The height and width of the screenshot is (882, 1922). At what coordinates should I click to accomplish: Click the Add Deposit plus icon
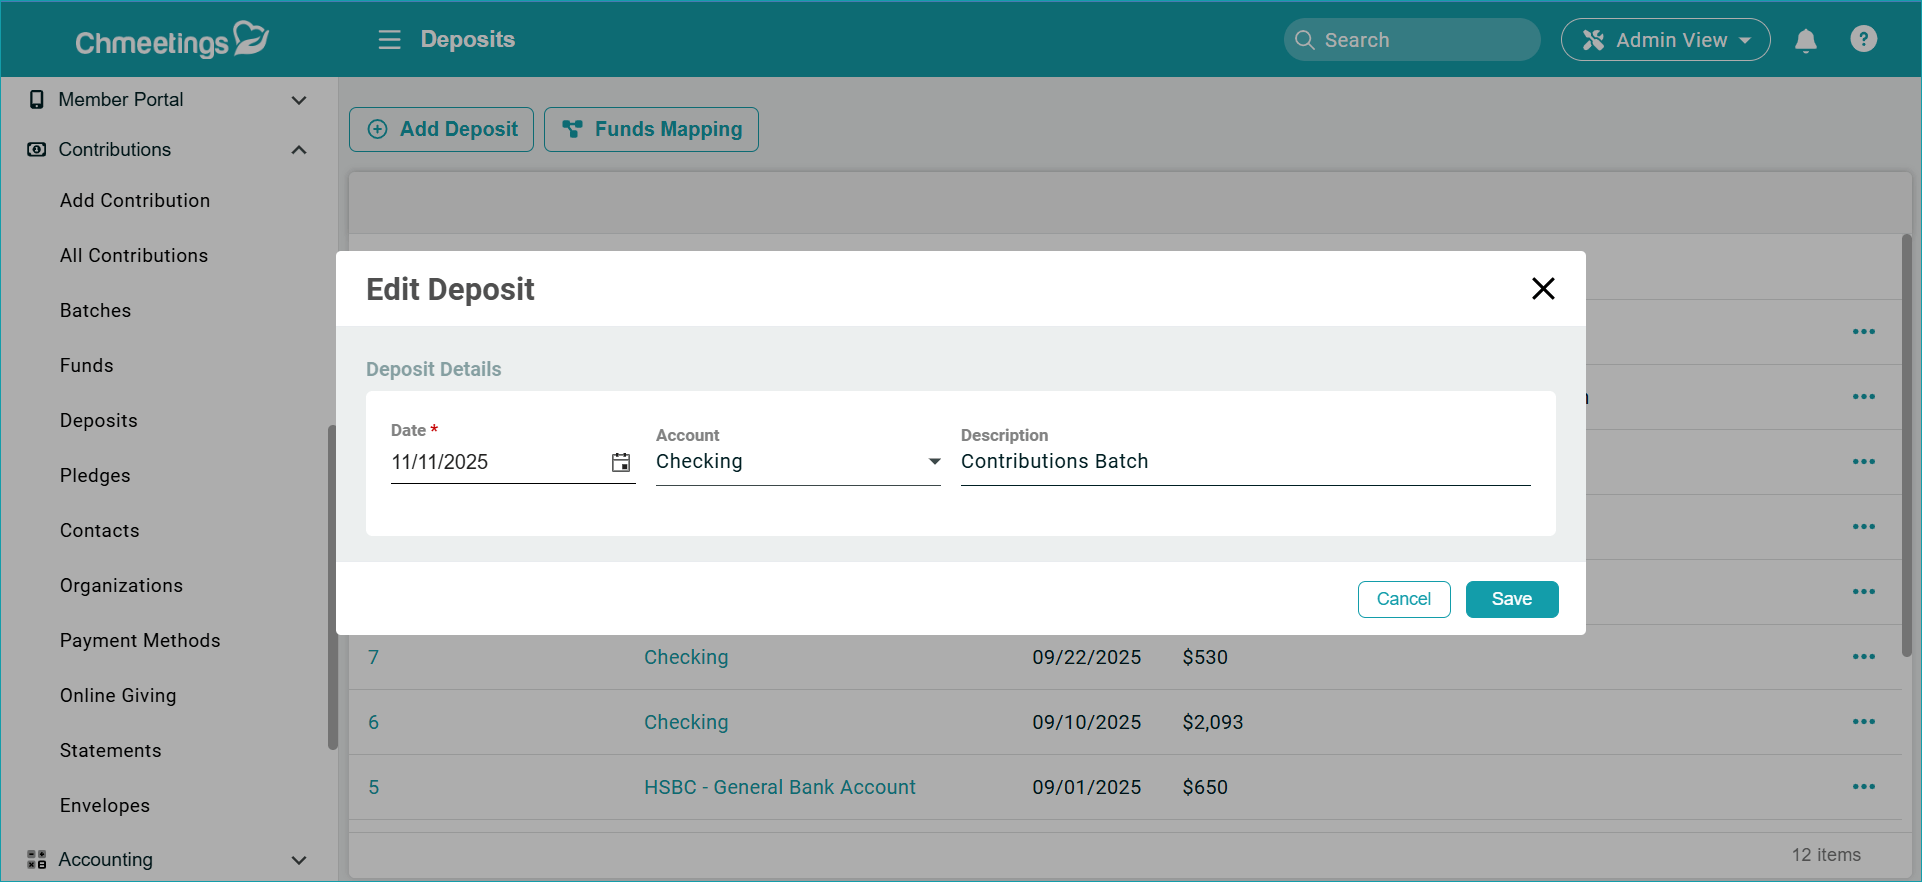[x=377, y=129]
